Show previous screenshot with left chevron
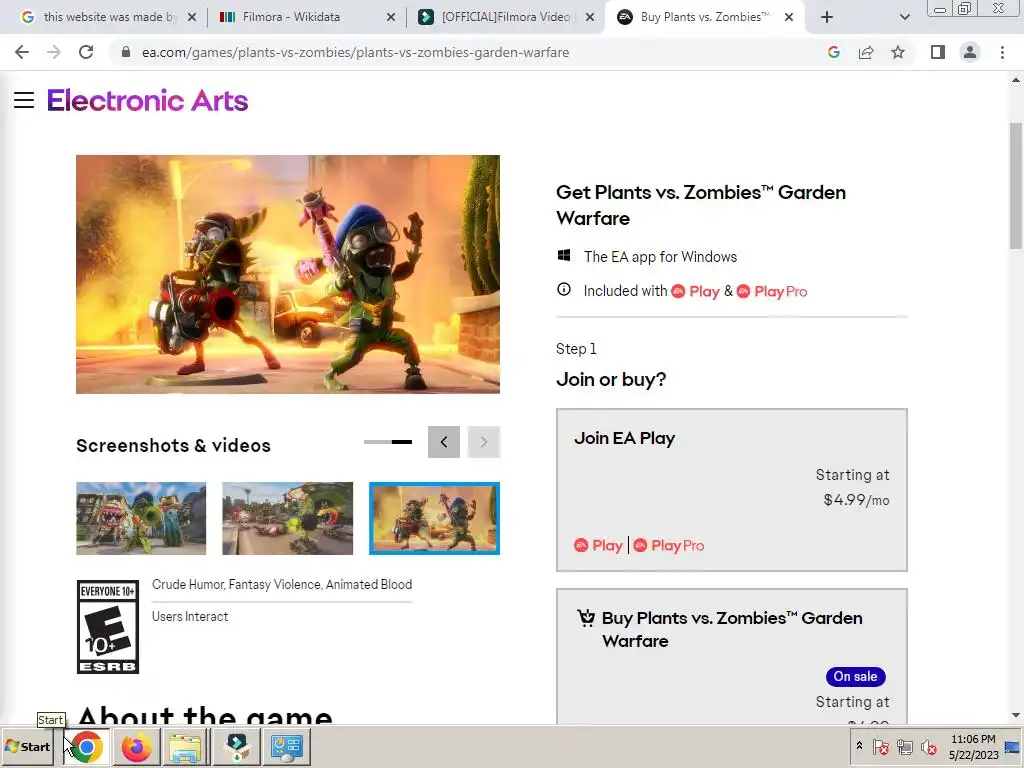This screenshot has width=1024, height=768. [444, 442]
